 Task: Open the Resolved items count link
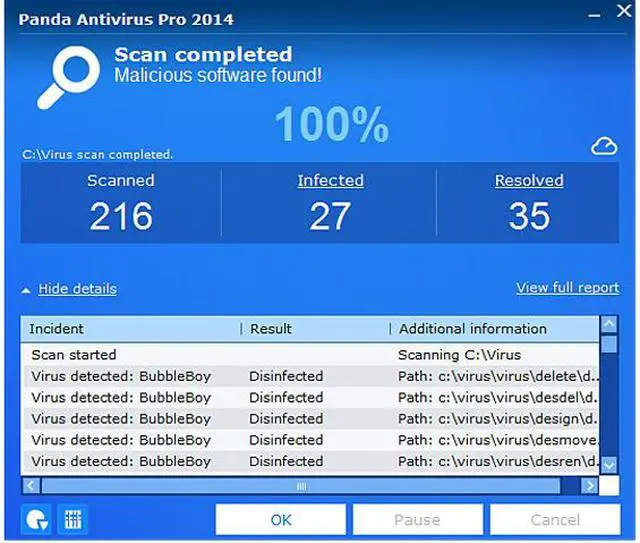pos(529,181)
